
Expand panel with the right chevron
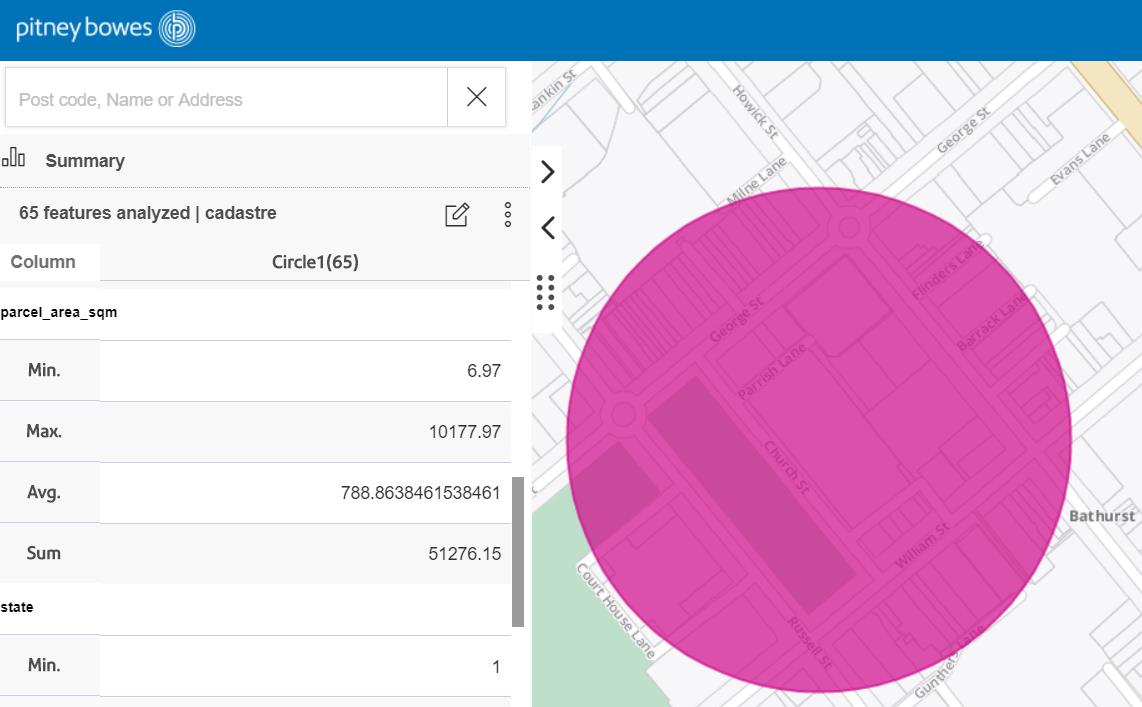tap(548, 172)
